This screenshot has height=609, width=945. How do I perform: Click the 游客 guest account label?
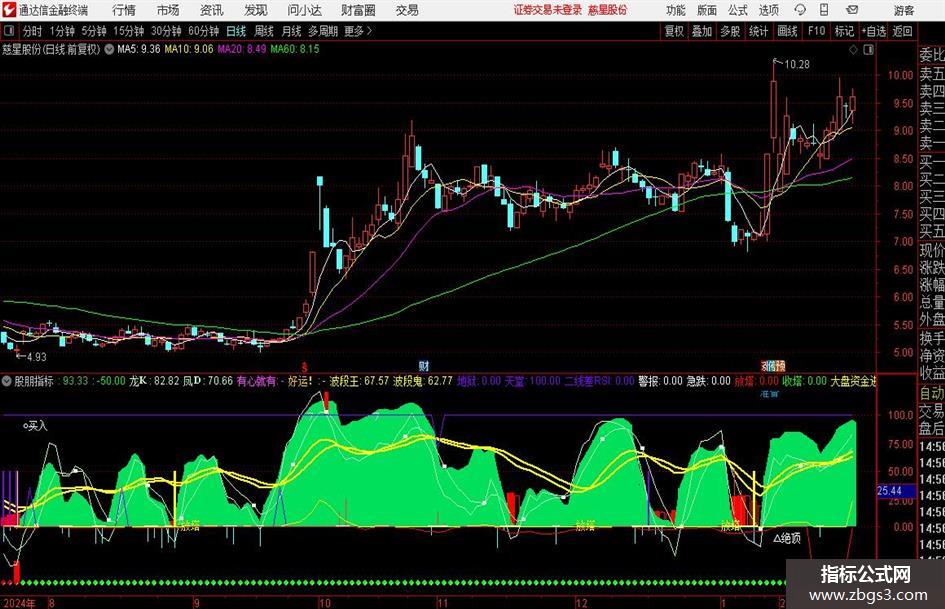pos(903,10)
